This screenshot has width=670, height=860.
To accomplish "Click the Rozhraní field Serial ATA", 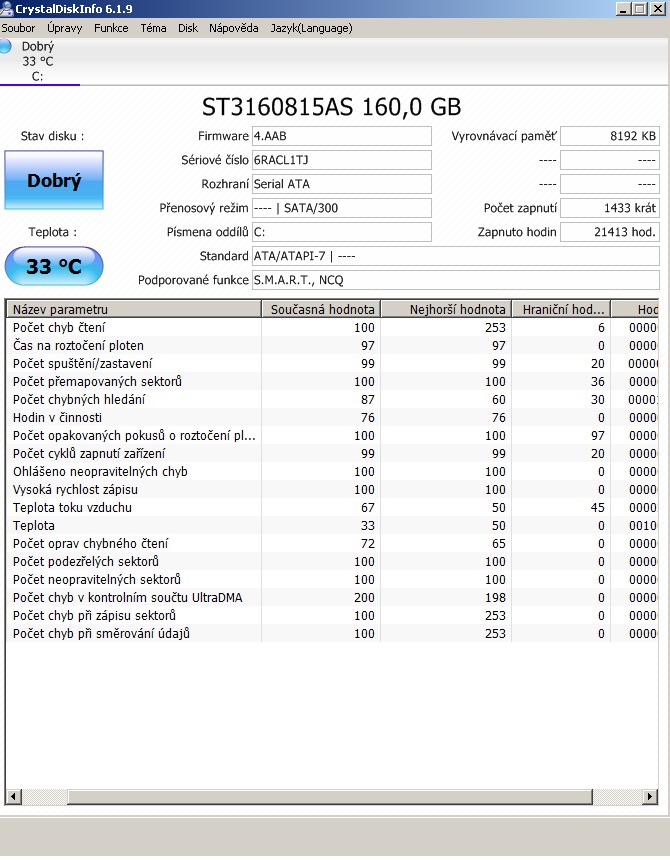I will 342,184.
